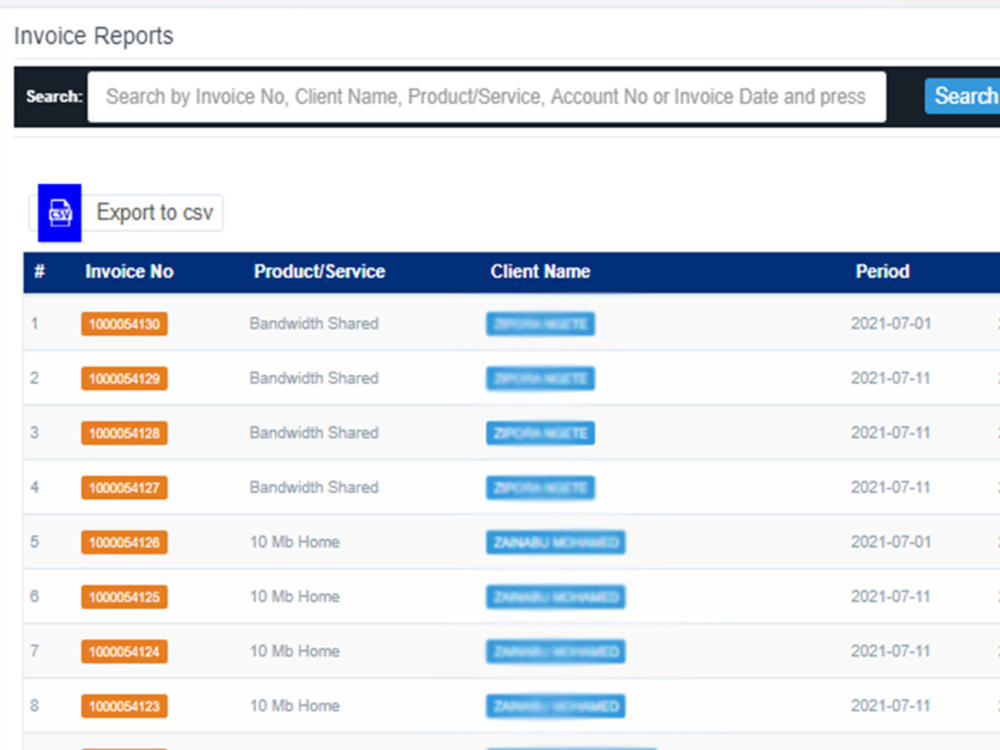Click Bandwidth Shared in row 1
Screen dimensions: 1000x750
coord(314,323)
